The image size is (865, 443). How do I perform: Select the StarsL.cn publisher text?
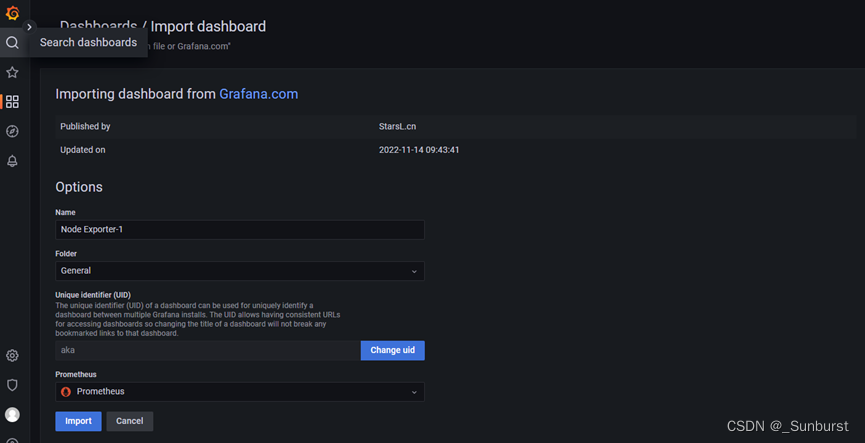click(397, 126)
